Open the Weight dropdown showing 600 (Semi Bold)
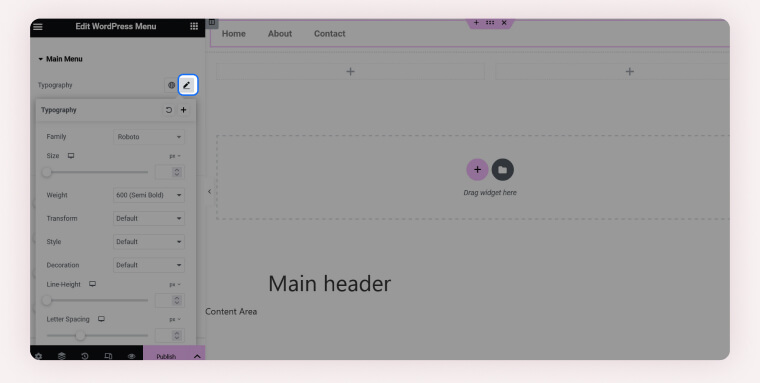Screen dimensions: 760x383 149,195
